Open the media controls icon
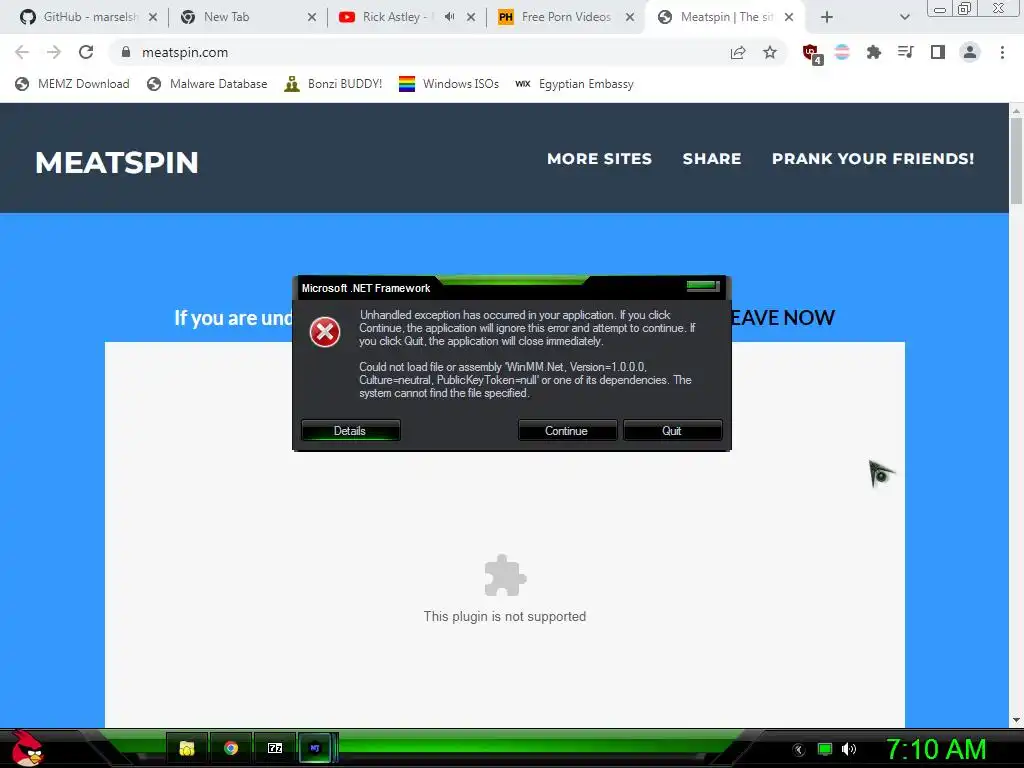The image size is (1024, 768). coord(905,52)
